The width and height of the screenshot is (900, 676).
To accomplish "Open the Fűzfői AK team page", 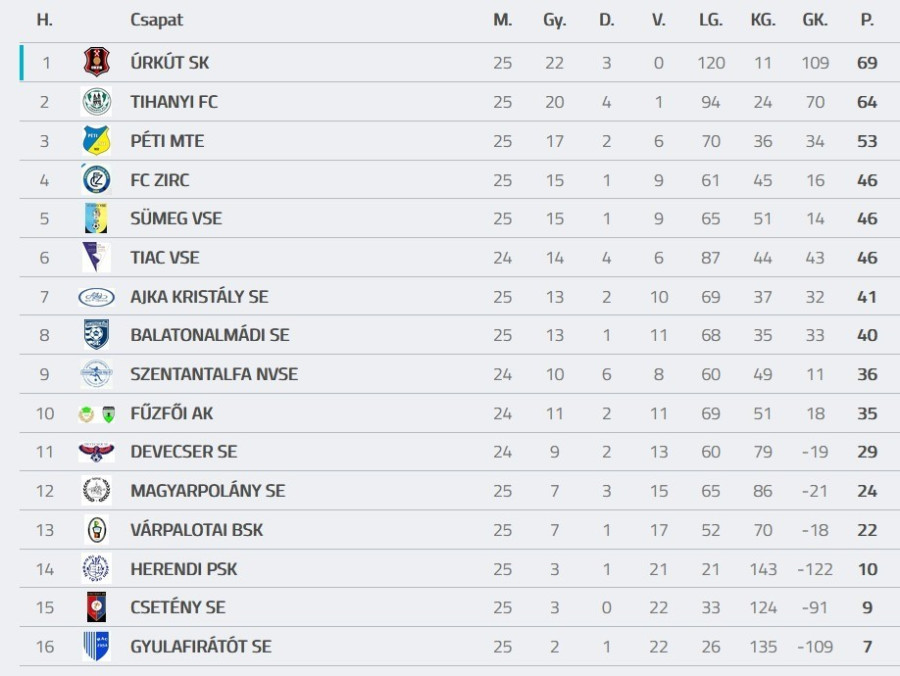I will click(171, 413).
